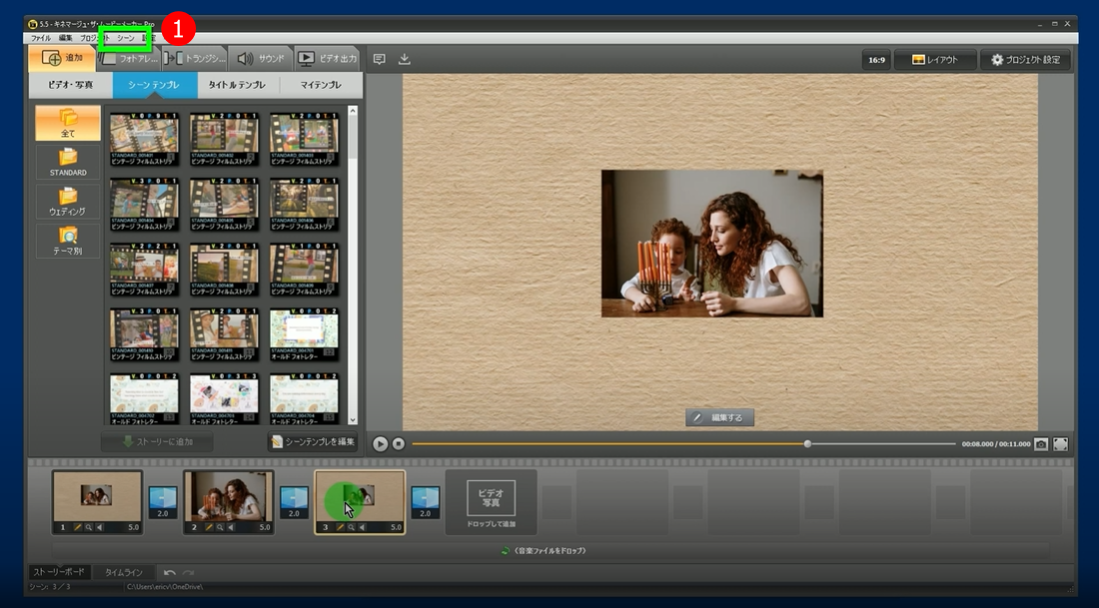Open the サウンド tab

[x=261, y=59]
